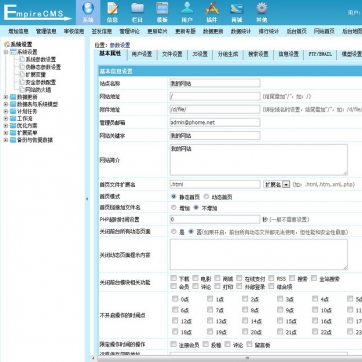Click page icon beside 网站防火墙
362x362 pixels.
coord(22,89)
